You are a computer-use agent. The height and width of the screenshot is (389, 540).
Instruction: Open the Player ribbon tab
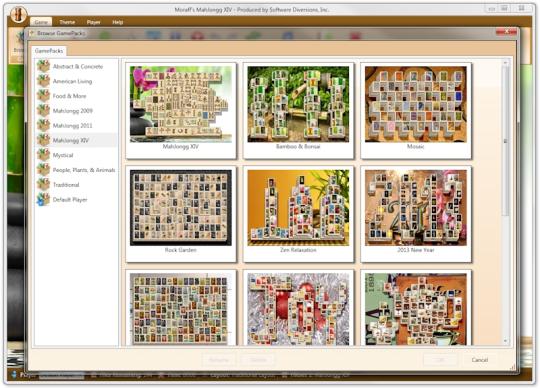click(93, 22)
